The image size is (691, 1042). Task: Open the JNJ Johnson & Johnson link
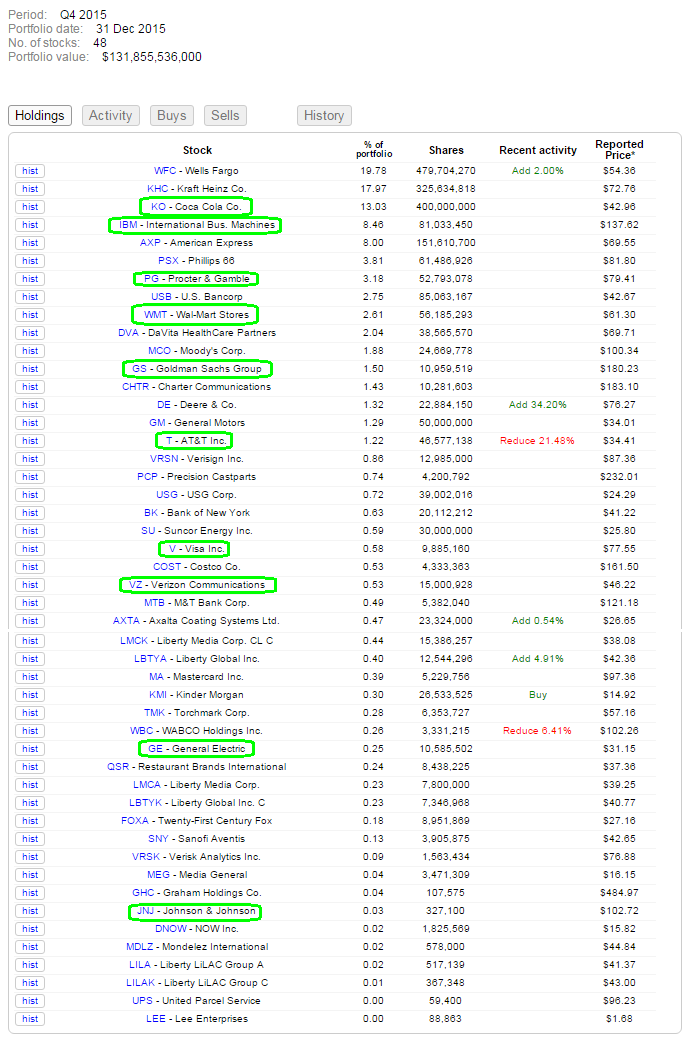click(146, 910)
